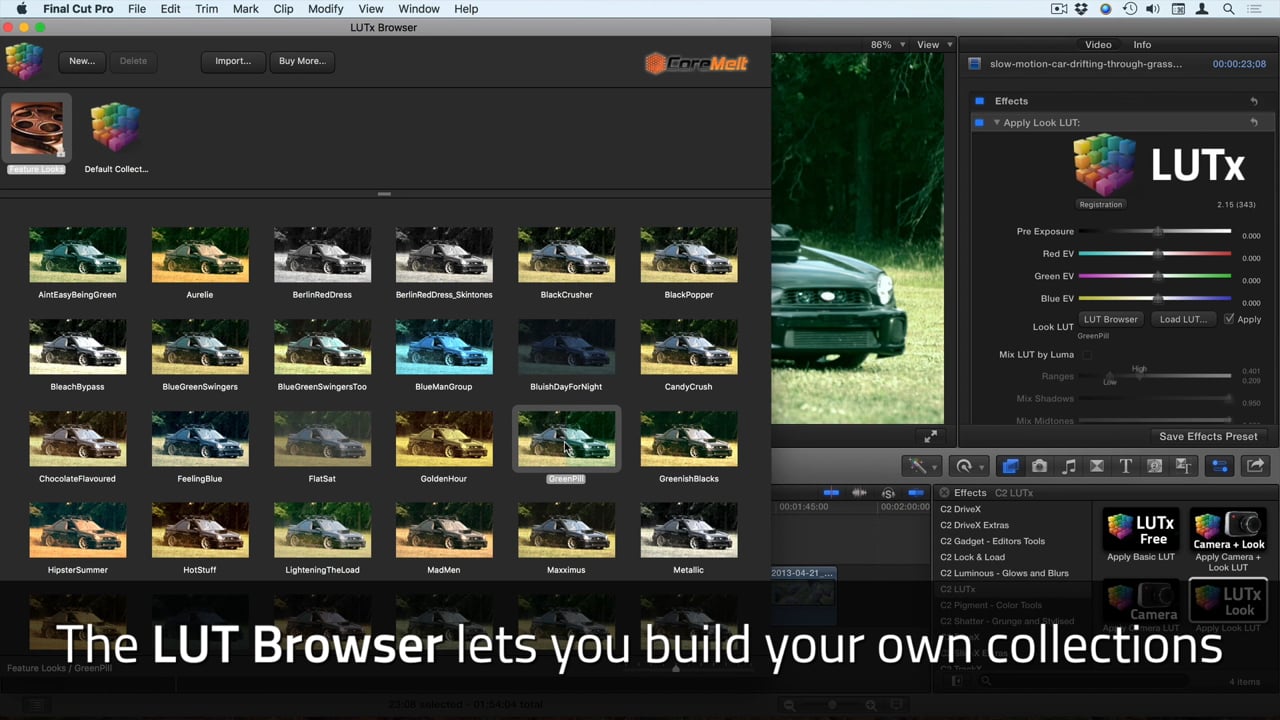Open the 86% viewer zoom dropdown
This screenshot has width=1280, height=720.
pyautogui.click(x=887, y=45)
